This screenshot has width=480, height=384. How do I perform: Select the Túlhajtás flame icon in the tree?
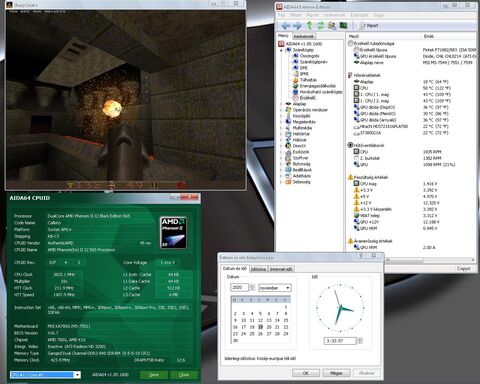[295, 80]
